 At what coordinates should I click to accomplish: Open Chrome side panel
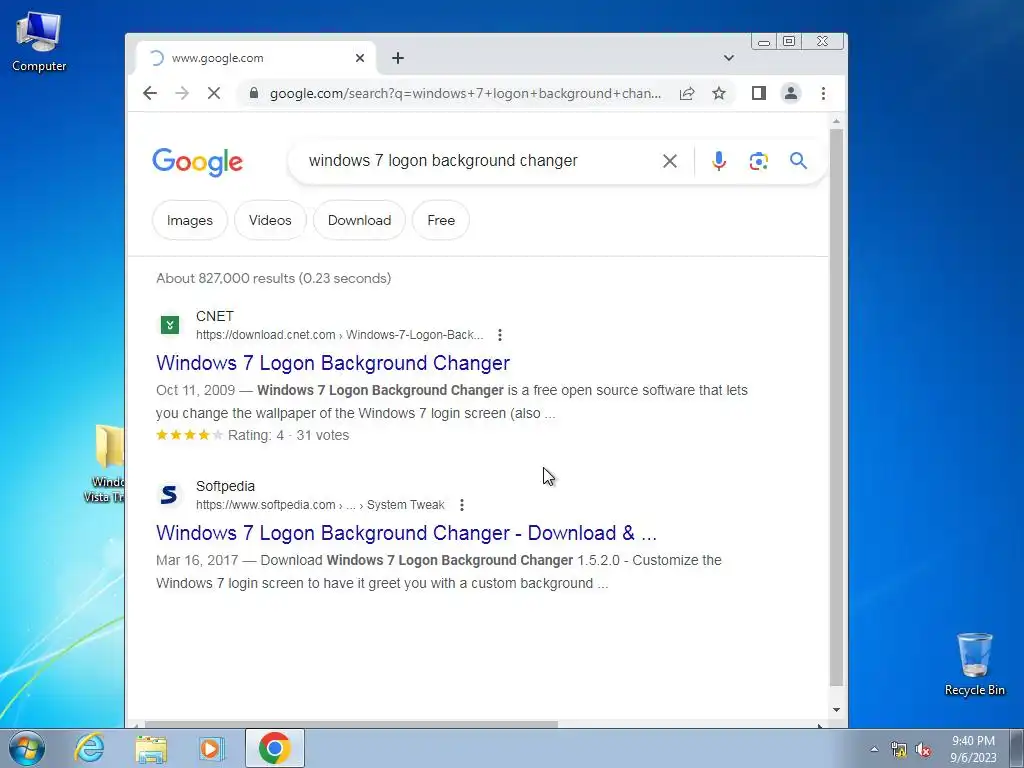(758, 93)
